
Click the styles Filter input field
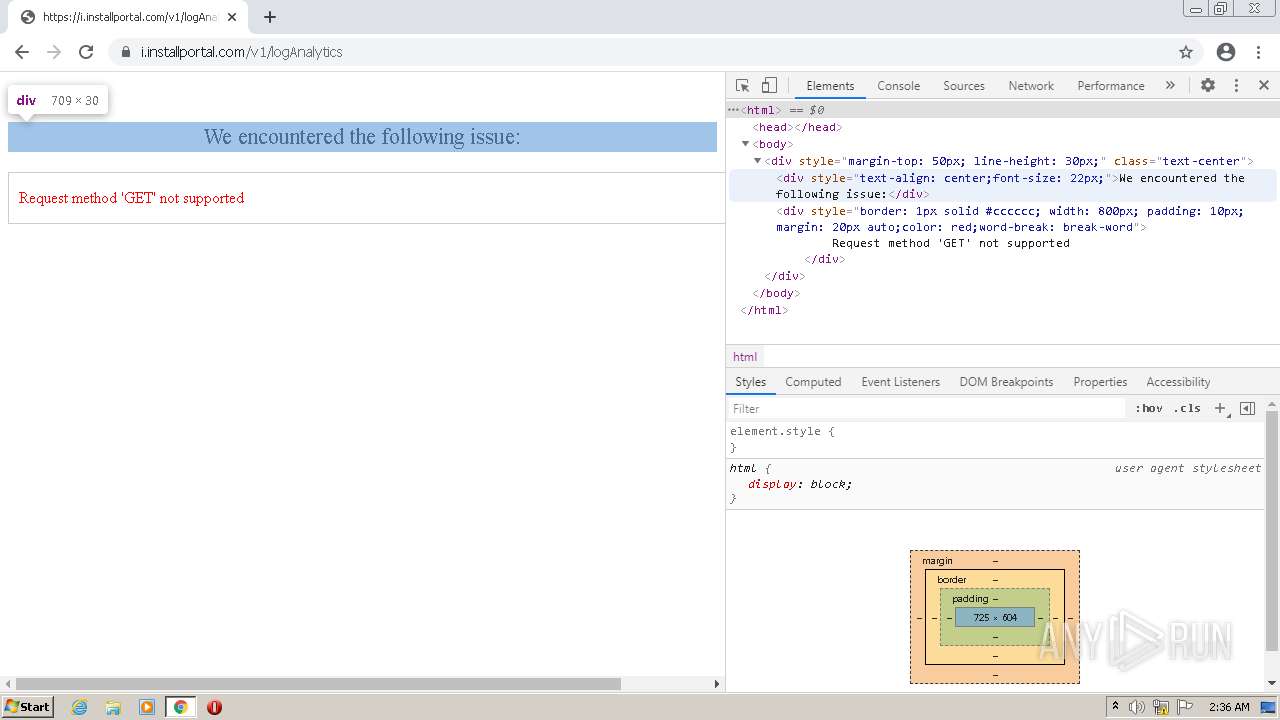click(x=926, y=408)
